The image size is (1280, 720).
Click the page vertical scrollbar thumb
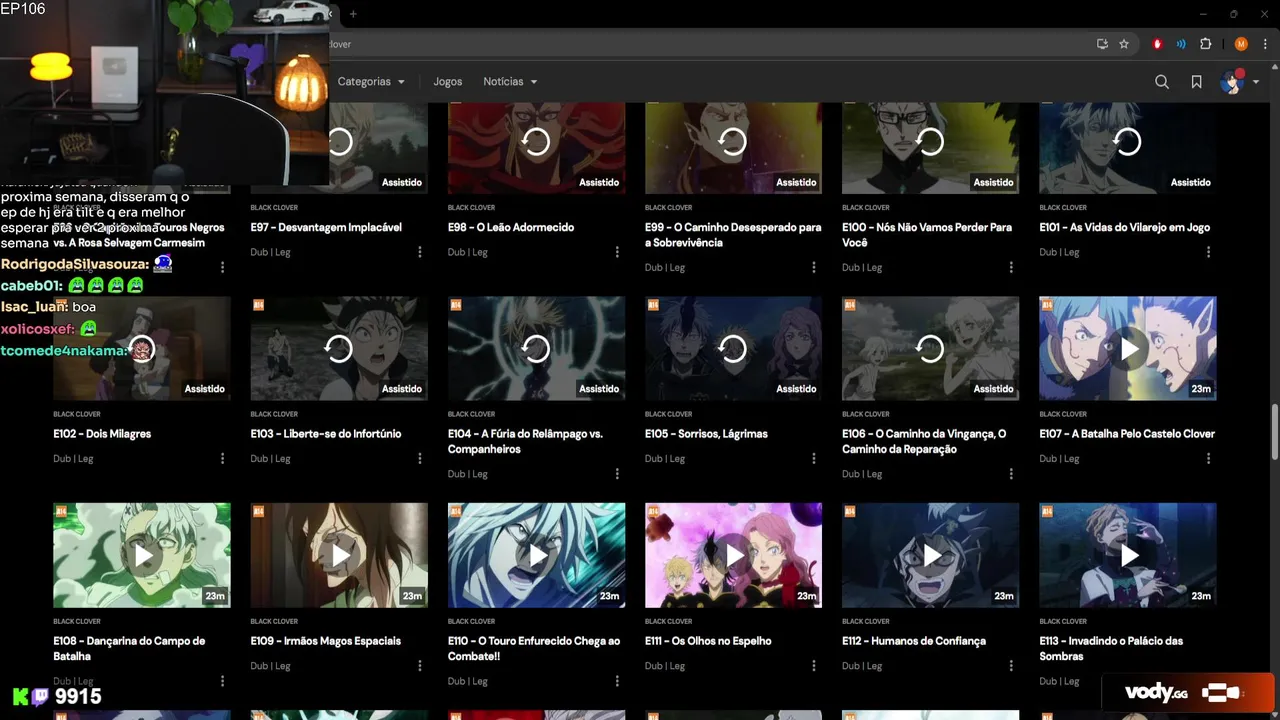click(x=1274, y=432)
